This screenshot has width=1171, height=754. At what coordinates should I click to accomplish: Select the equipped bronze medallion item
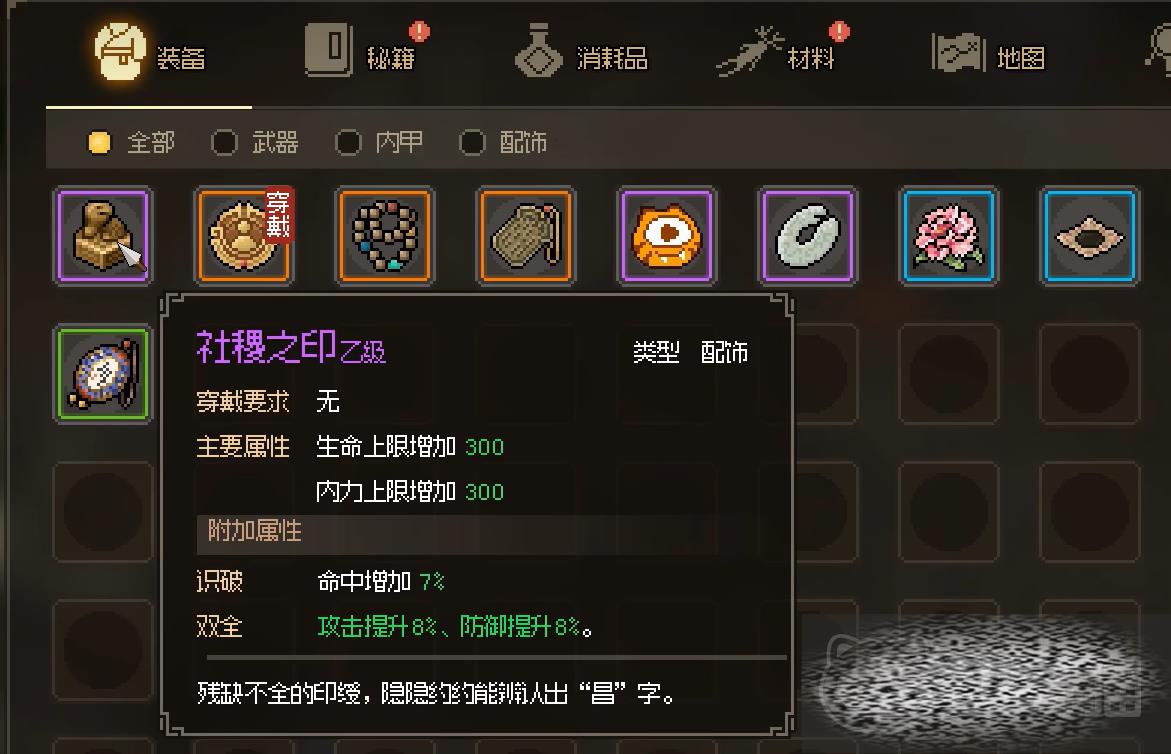click(244, 236)
